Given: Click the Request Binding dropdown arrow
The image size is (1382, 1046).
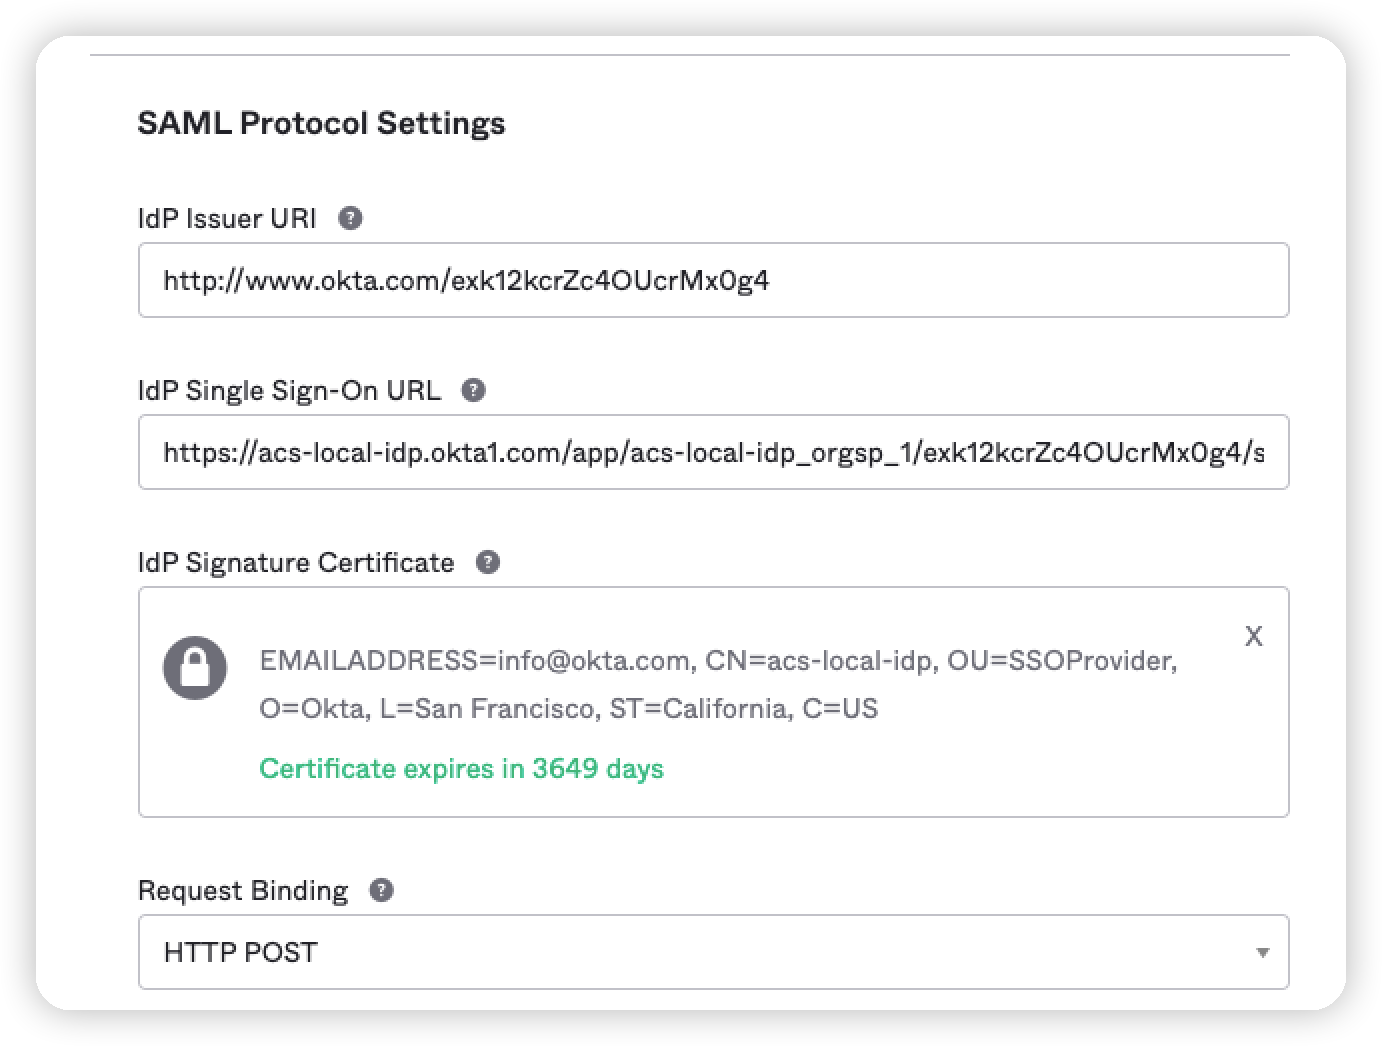Looking at the screenshot, I should pos(1262,952).
